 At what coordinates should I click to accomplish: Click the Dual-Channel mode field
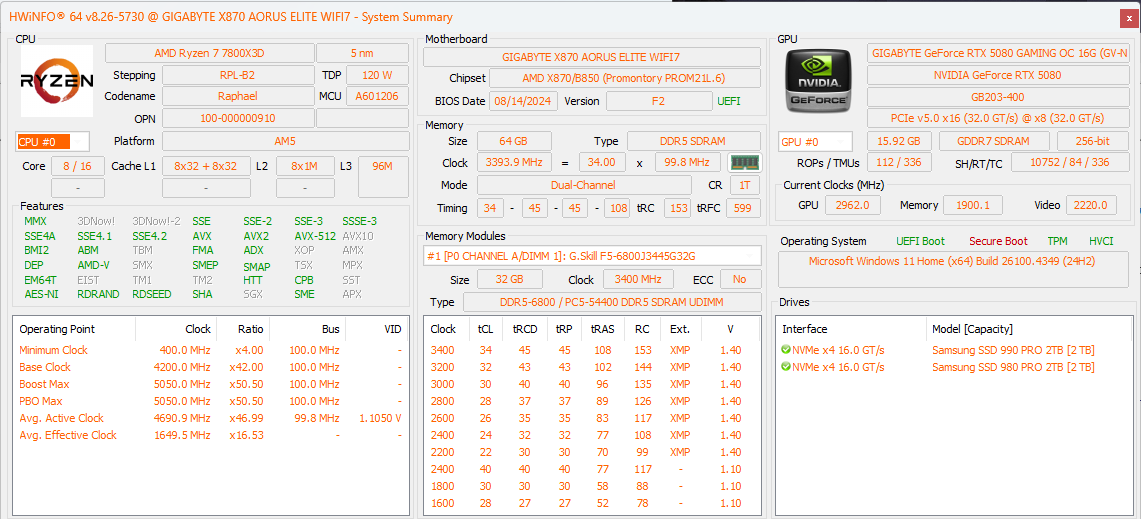(584, 185)
